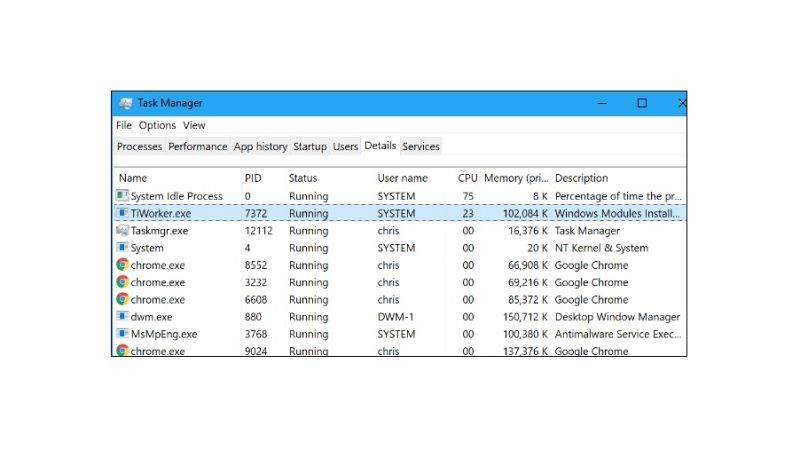Switch to the App history tab
The width and height of the screenshot is (800, 450).
(x=260, y=146)
